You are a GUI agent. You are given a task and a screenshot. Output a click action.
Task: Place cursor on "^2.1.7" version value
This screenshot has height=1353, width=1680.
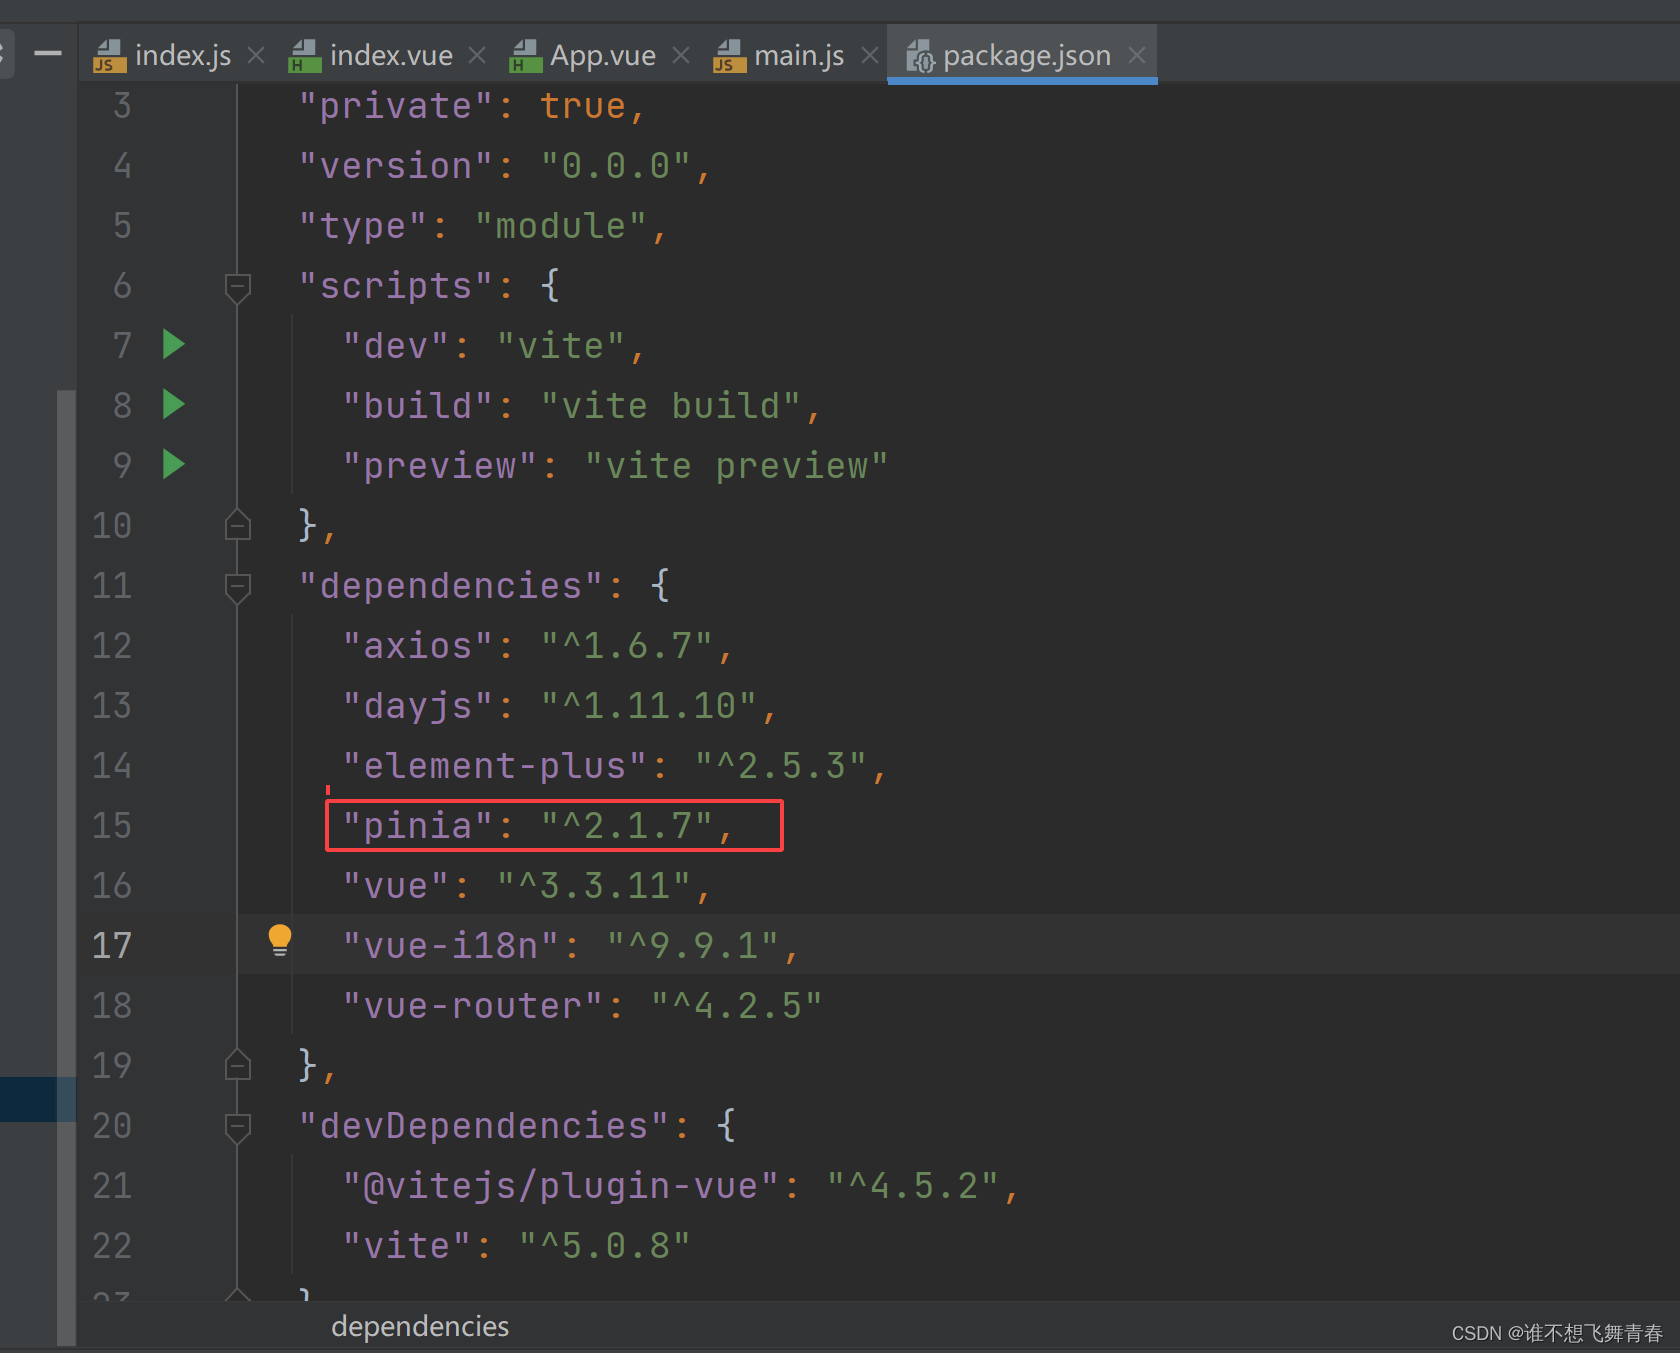[627, 826]
